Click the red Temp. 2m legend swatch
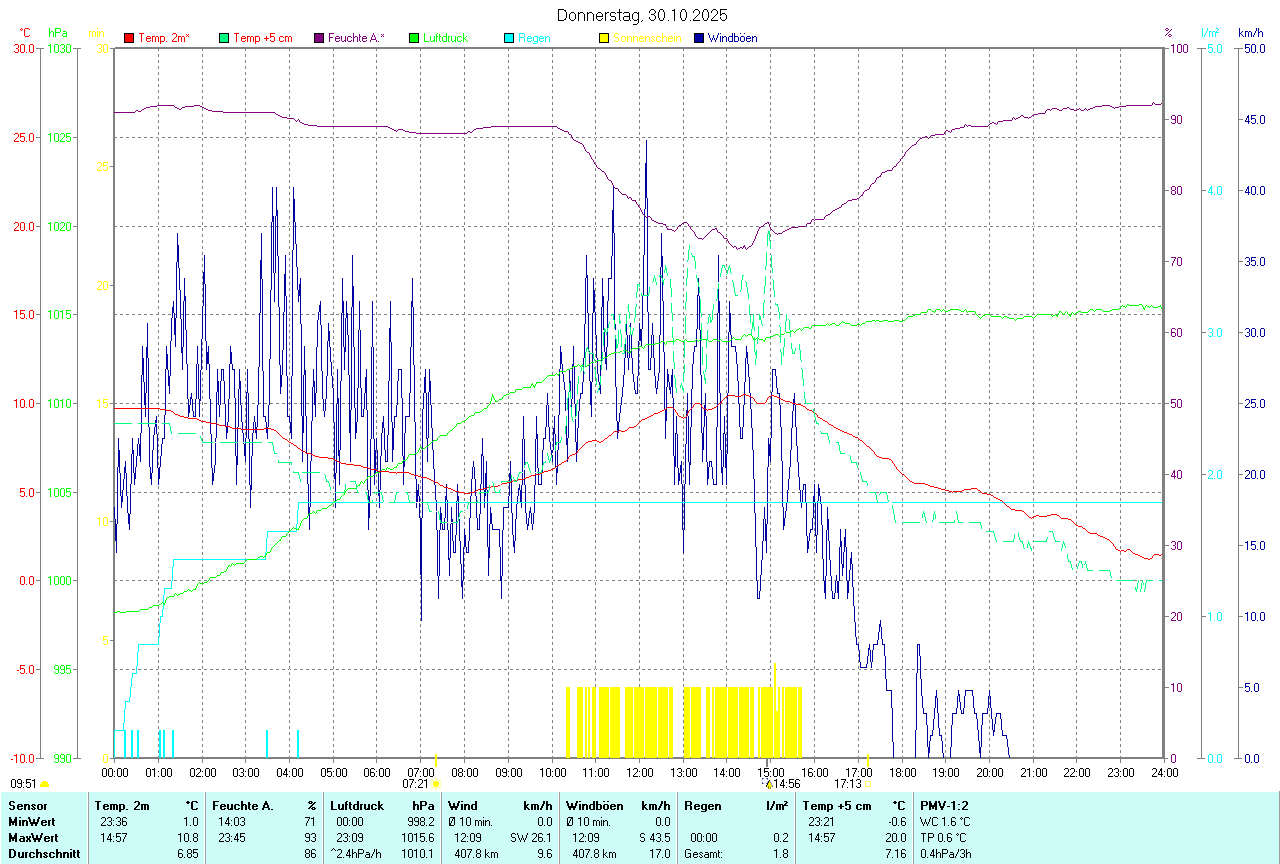The width and height of the screenshot is (1280, 864). click(129, 38)
